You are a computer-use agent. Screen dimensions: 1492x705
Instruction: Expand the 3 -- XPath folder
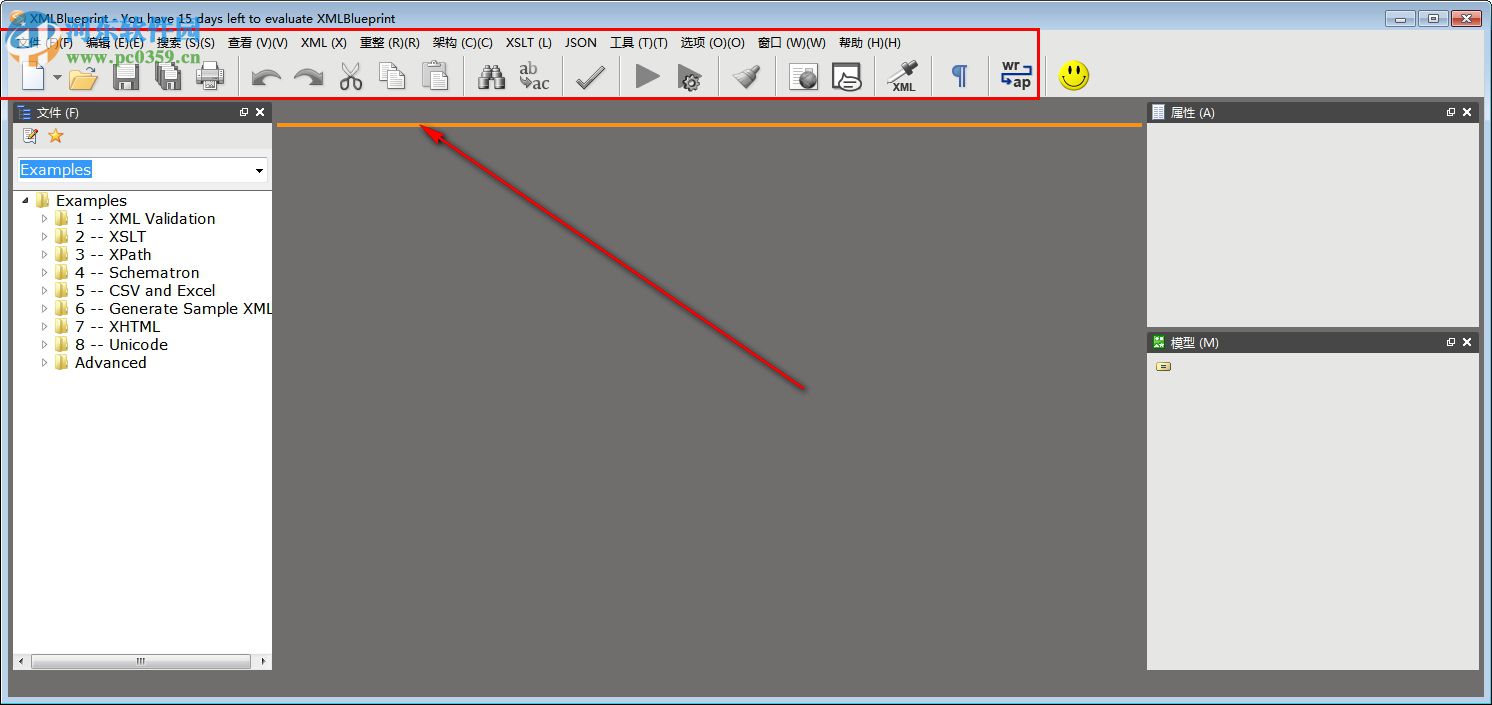[x=44, y=255]
